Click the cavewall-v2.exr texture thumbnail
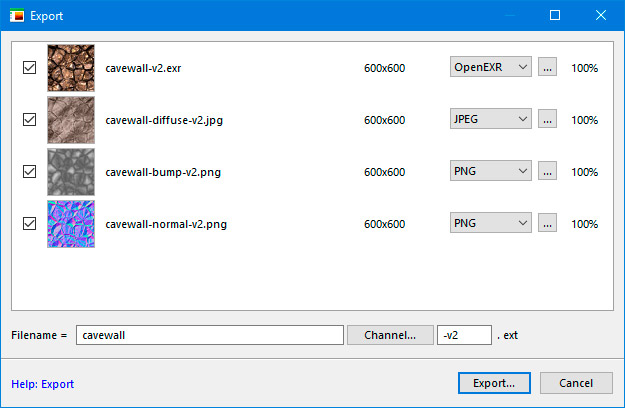 [71, 68]
